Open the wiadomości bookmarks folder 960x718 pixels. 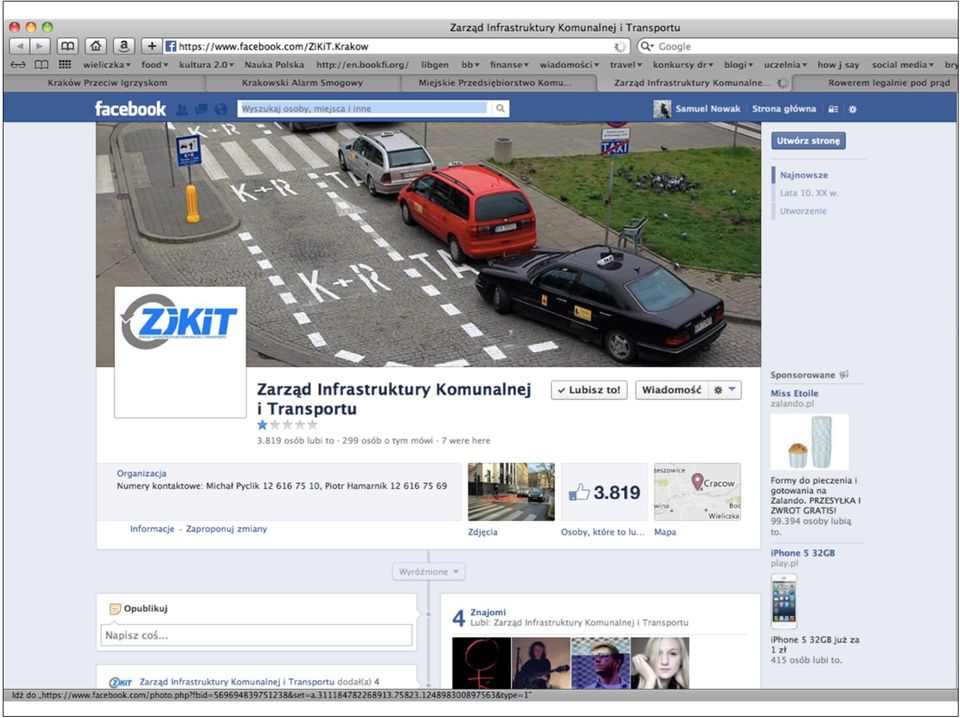tap(569, 65)
